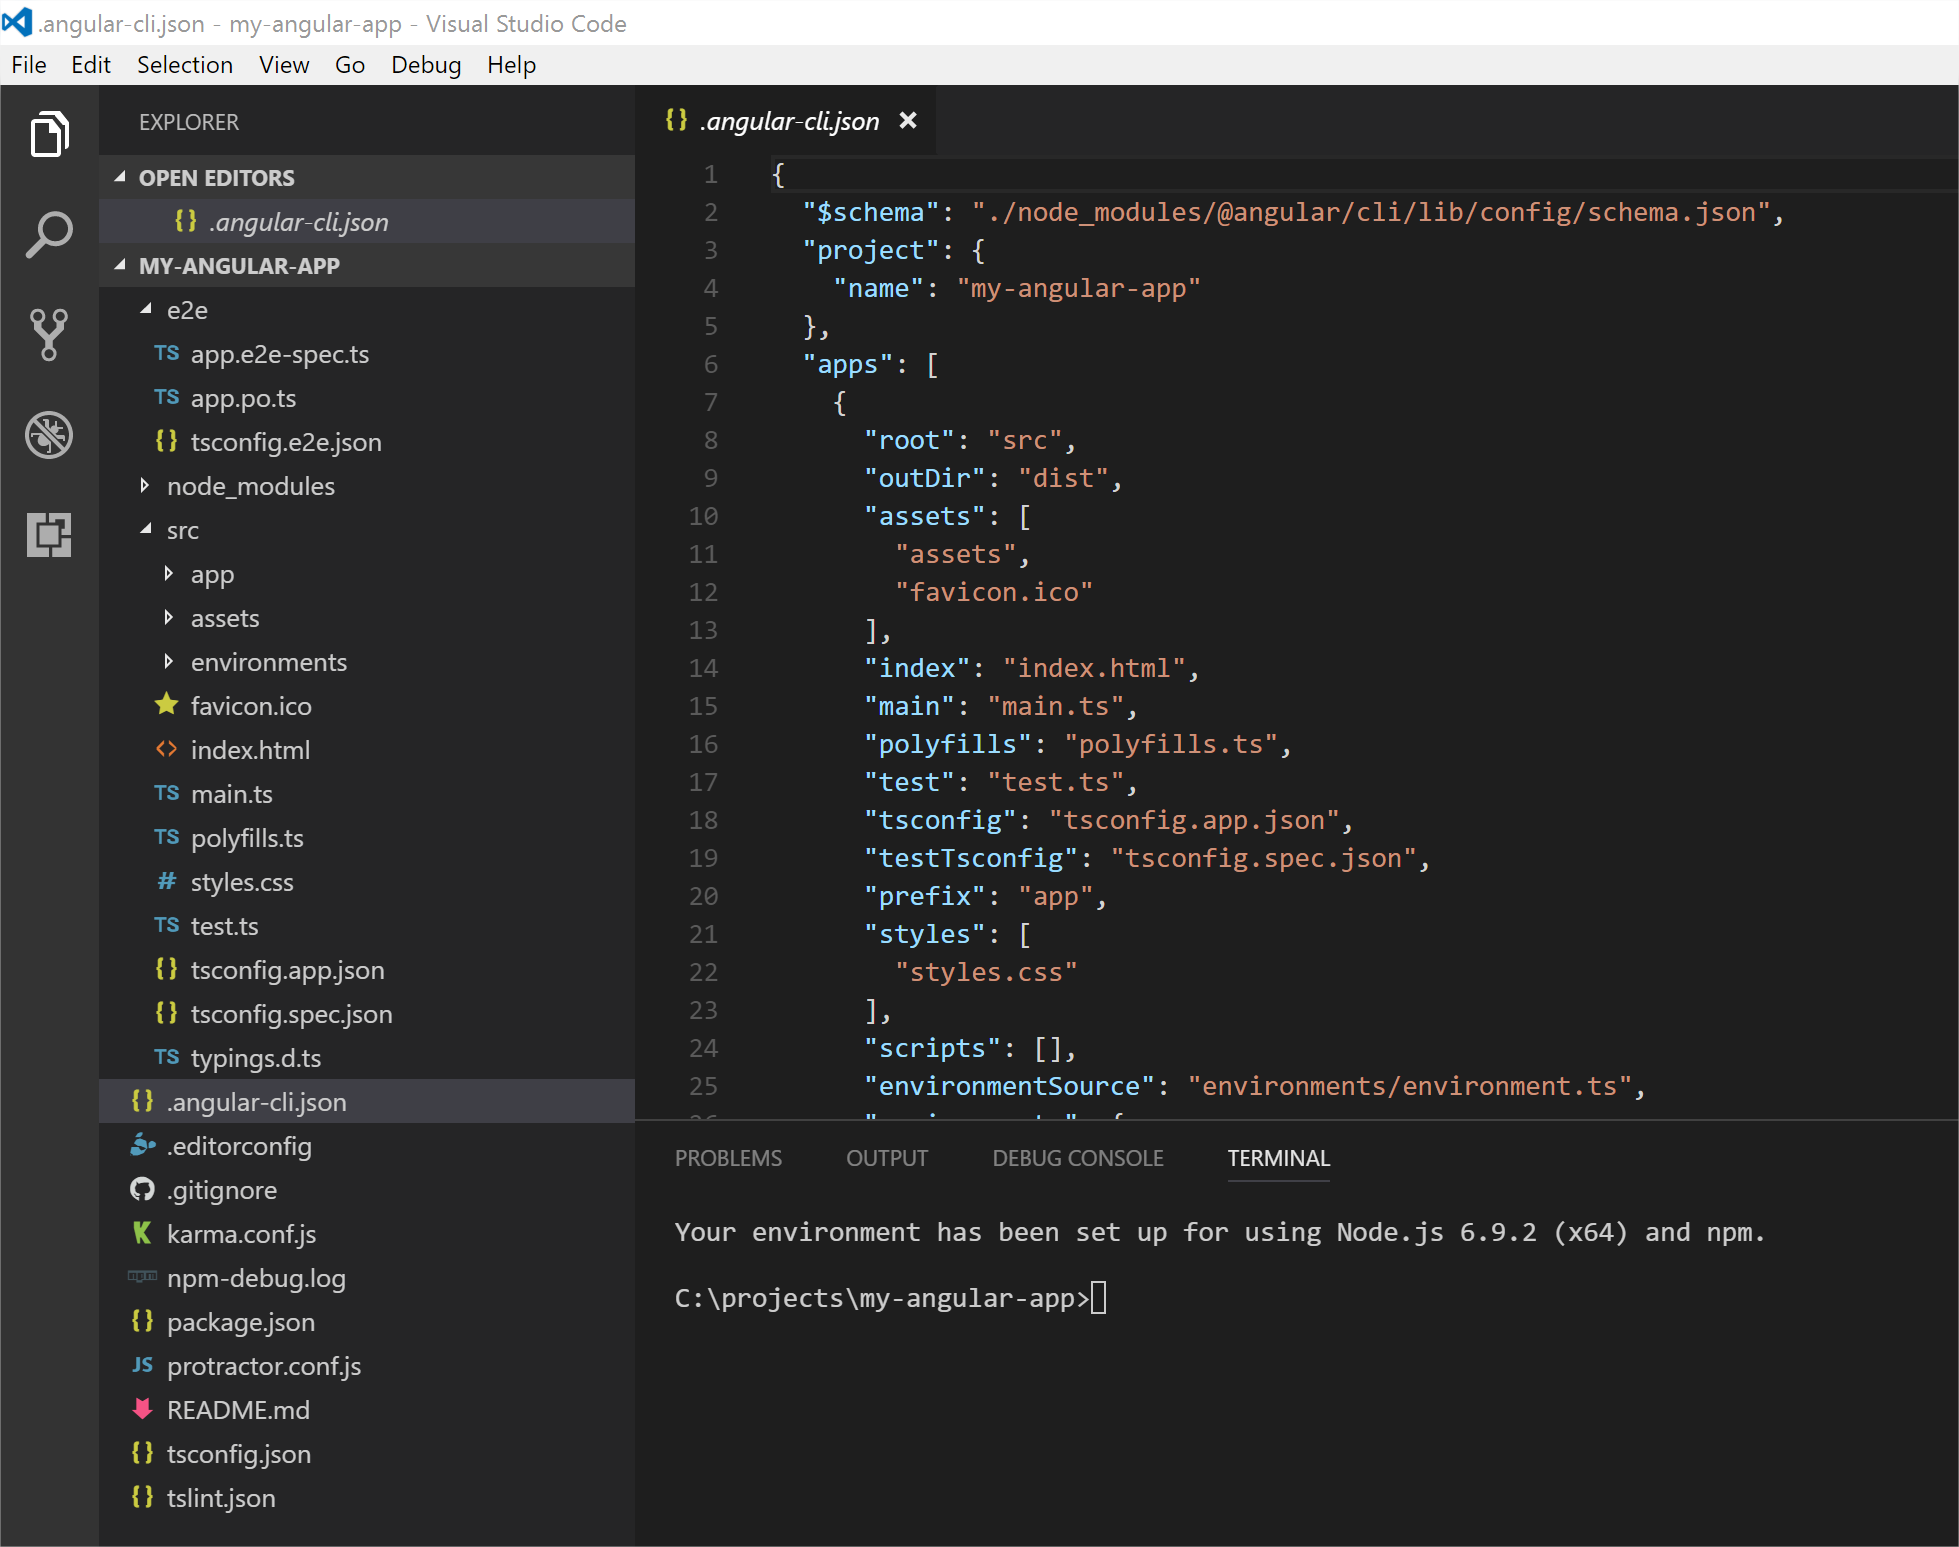Viewport: 1959px width, 1547px height.
Task: Switch to the DEBUG CONSOLE tab
Action: coord(1077,1158)
